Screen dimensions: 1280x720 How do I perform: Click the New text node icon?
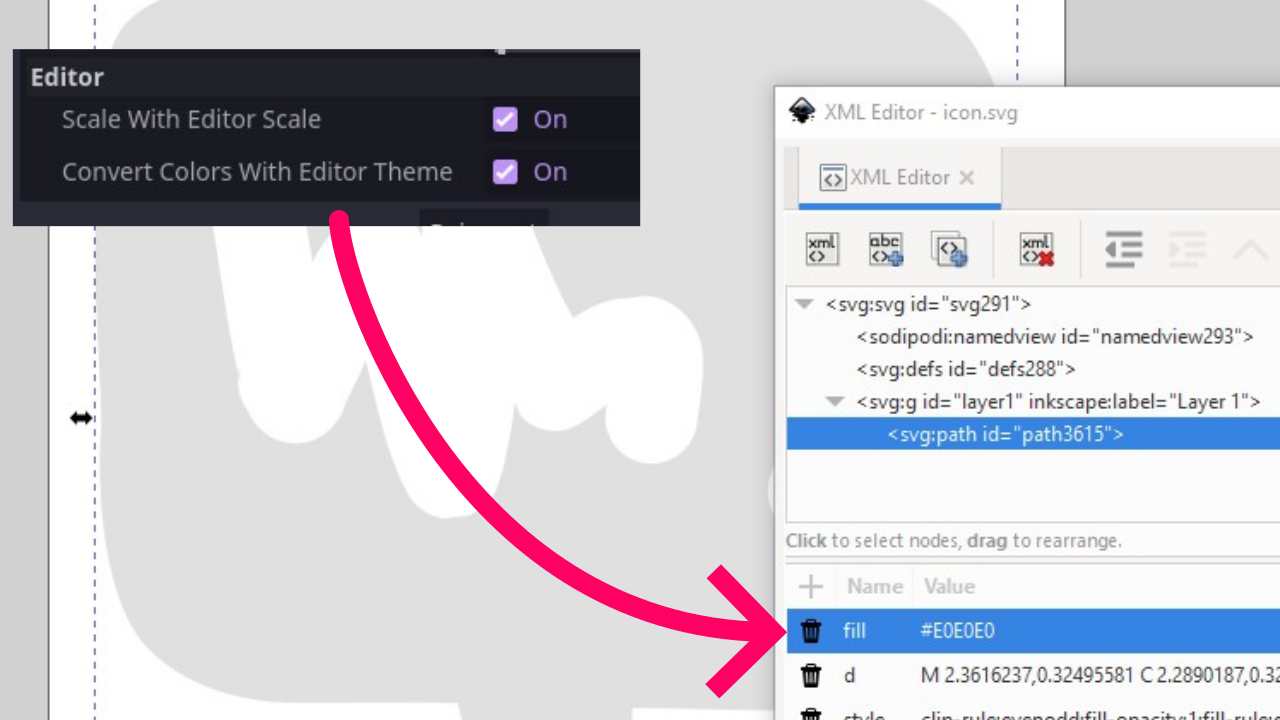(885, 249)
